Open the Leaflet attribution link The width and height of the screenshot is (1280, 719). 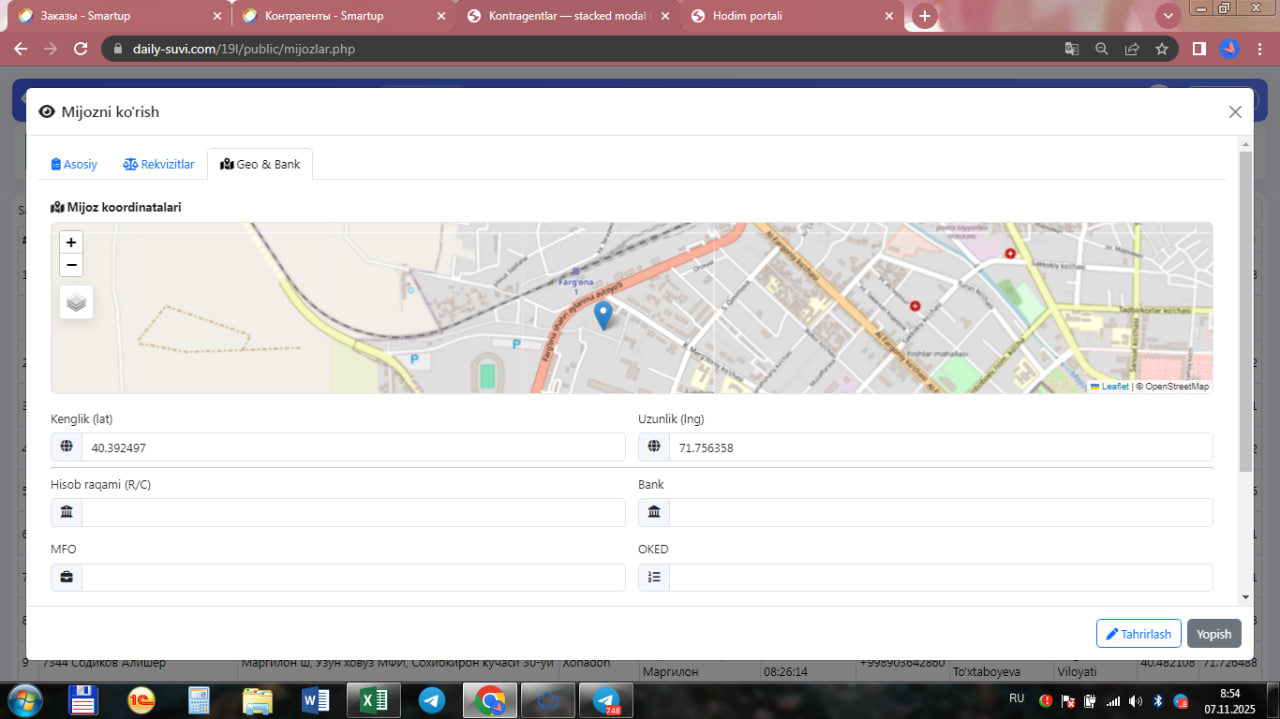tap(1114, 387)
